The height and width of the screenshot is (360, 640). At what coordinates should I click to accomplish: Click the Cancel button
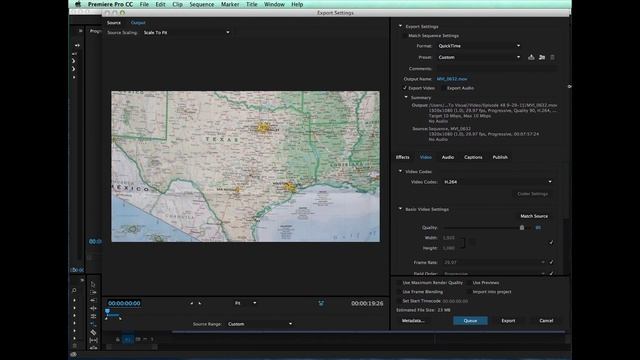(x=546, y=321)
